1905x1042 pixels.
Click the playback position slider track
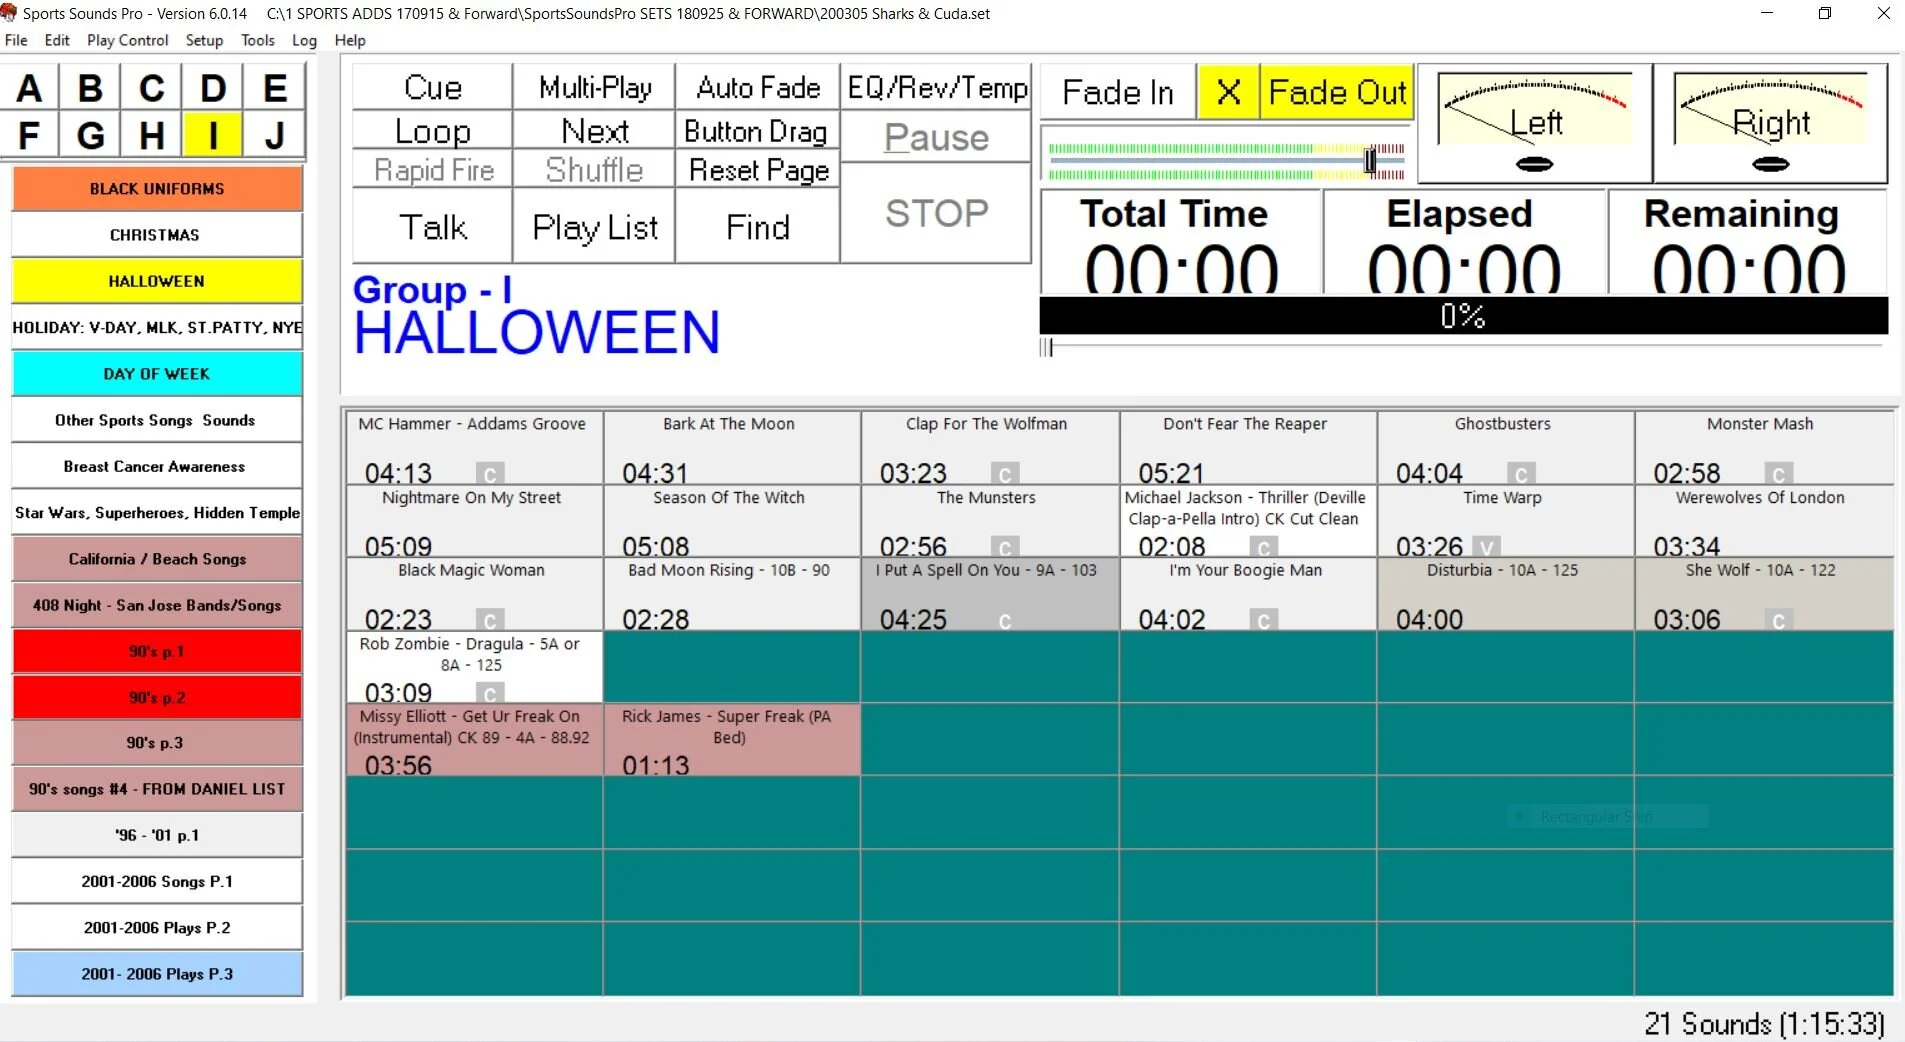(x=1463, y=347)
